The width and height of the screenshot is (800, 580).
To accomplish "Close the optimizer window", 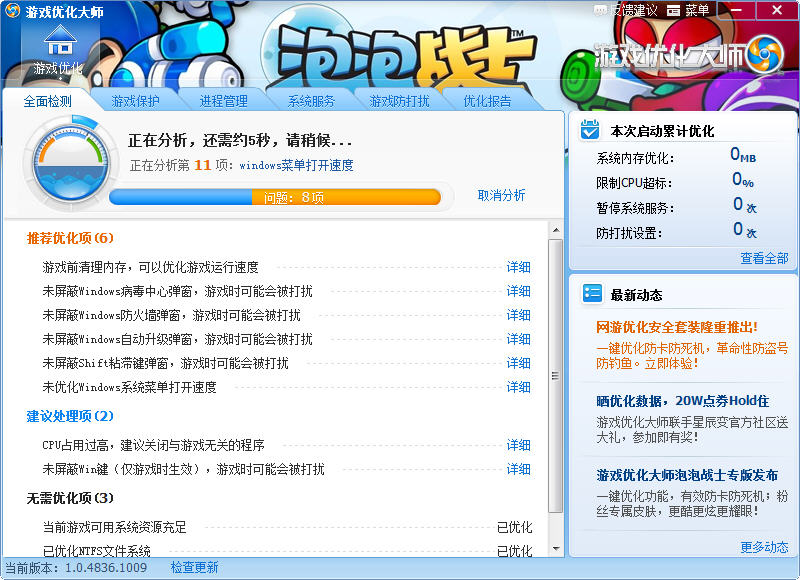I will pyautogui.click(x=777, y=10).
